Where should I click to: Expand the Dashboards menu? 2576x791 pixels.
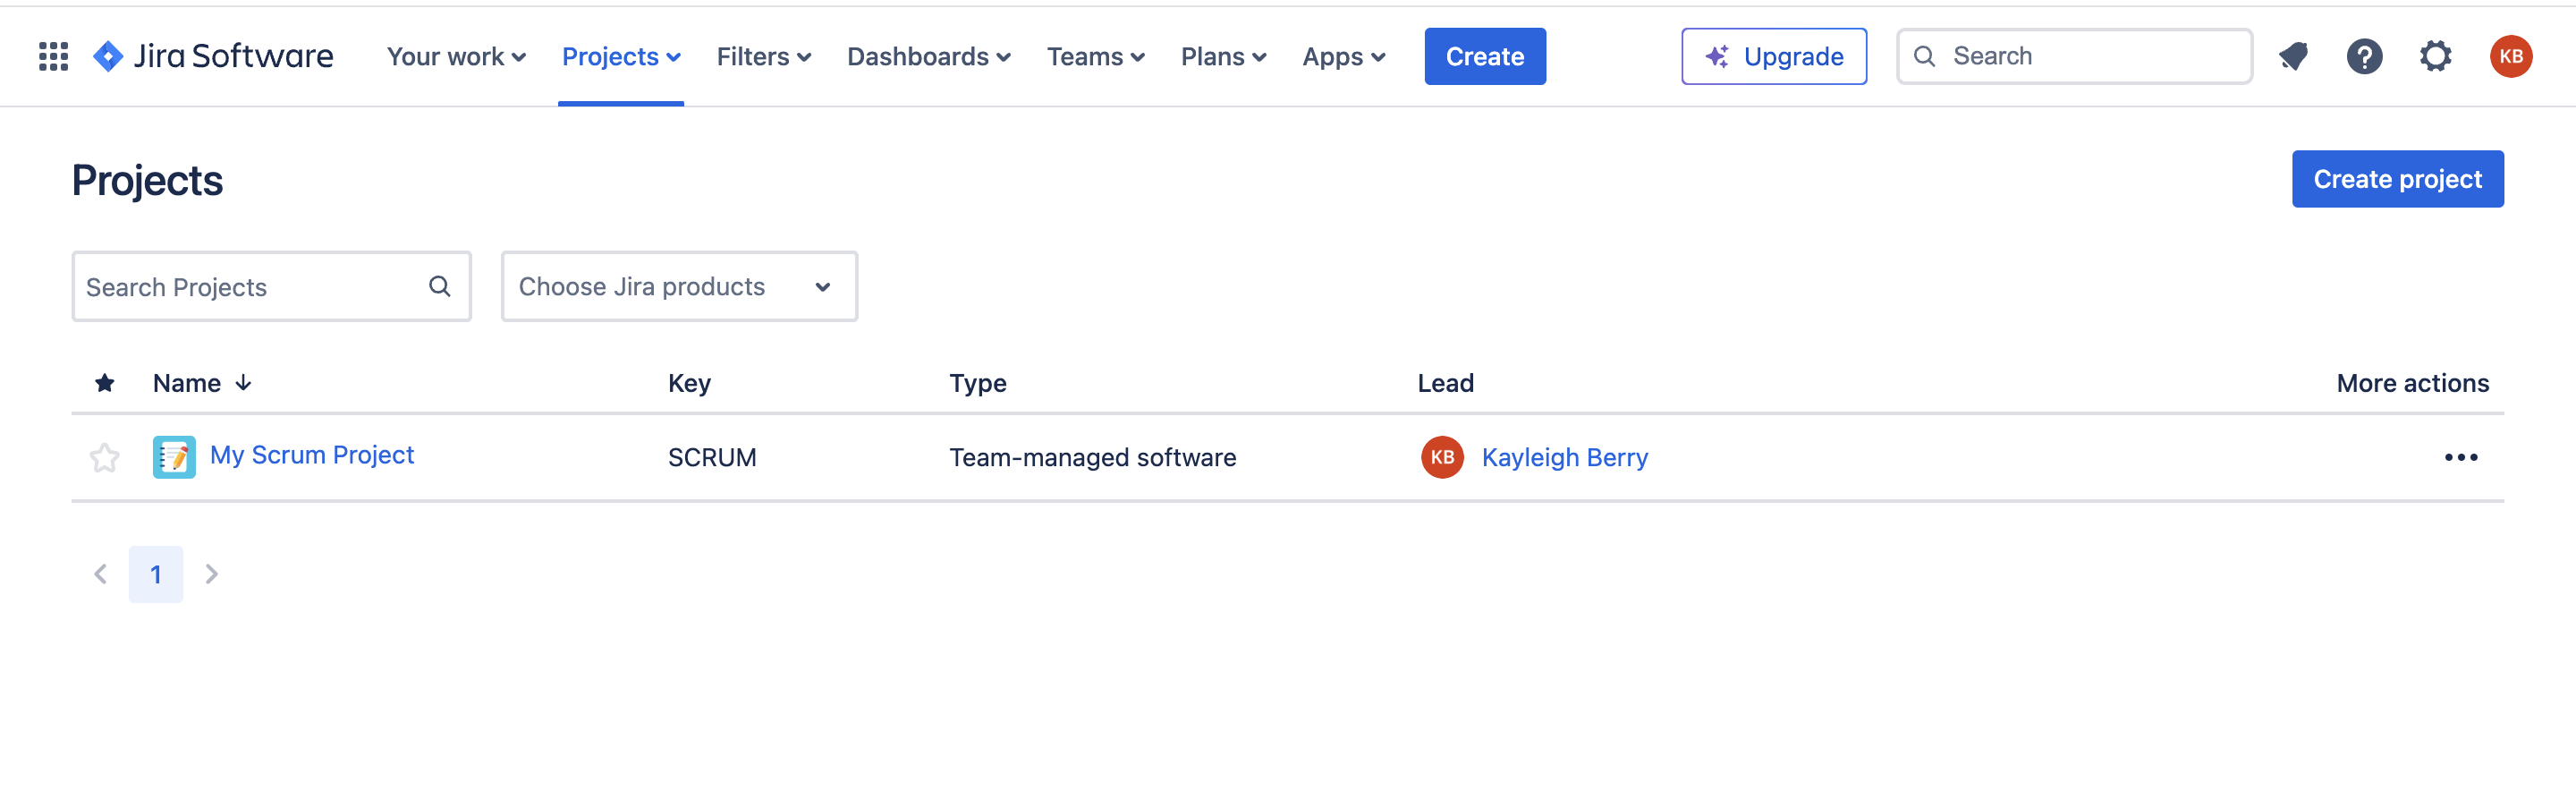tap(929, 57)
